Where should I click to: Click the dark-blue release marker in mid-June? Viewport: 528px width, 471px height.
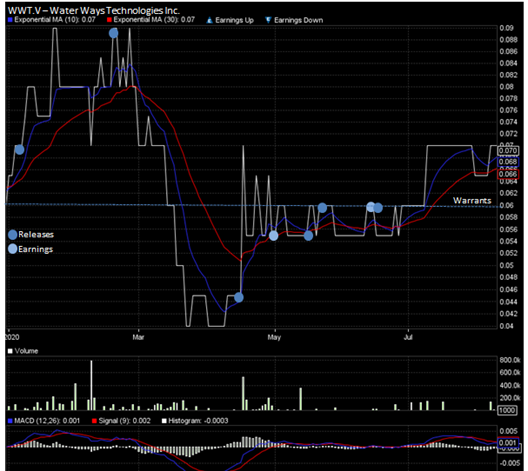pos(378,208)
